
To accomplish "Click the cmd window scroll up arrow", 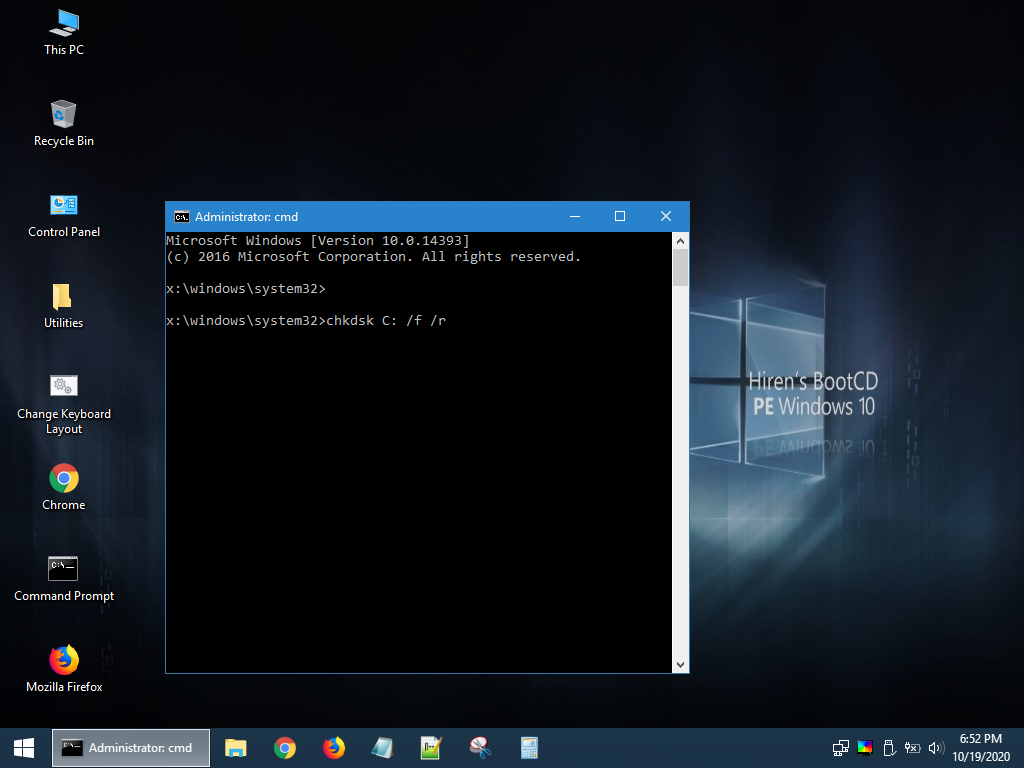I will click(681, 241).
